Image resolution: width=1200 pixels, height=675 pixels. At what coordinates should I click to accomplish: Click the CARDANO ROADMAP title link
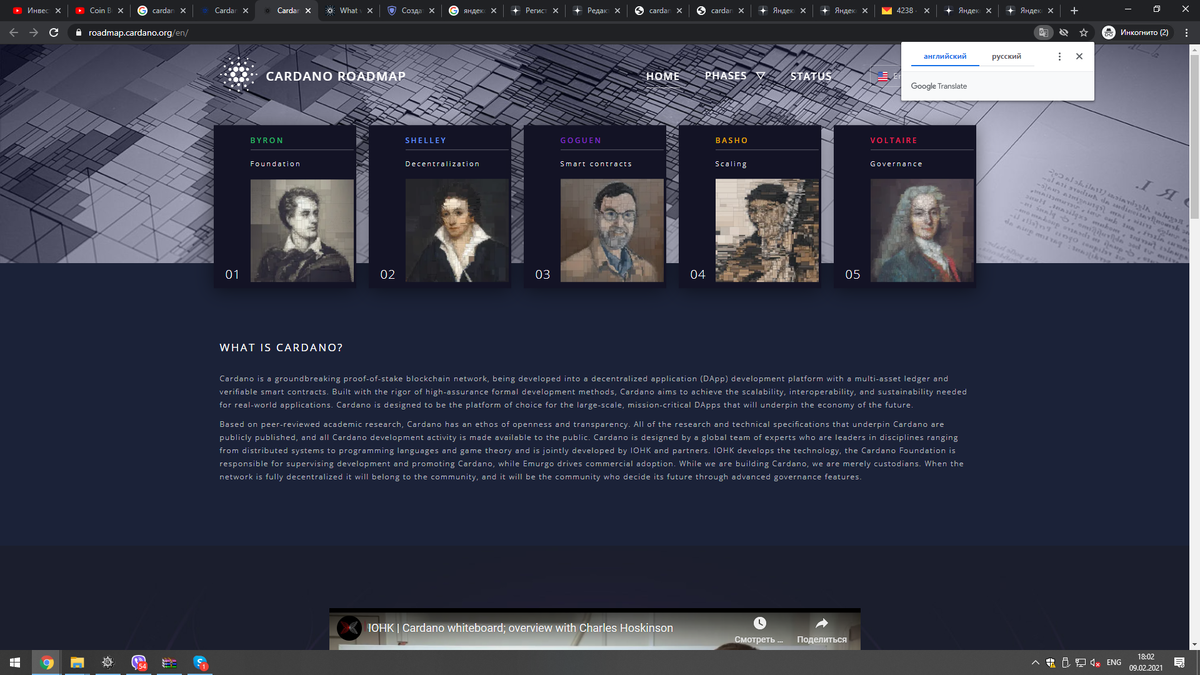click(x=335, y=76)
